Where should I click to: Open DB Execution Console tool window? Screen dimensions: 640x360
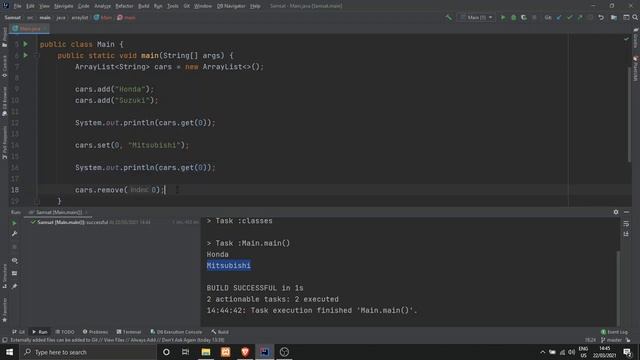(176, 332)
